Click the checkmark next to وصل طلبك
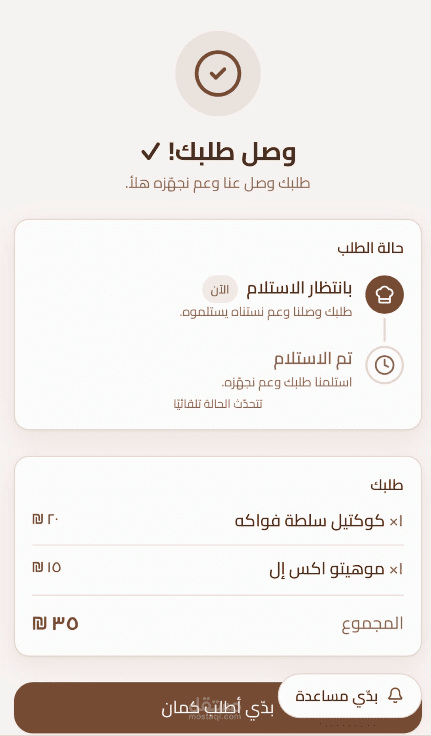Viewport: 431px width, 736px height. pos(150,152)
